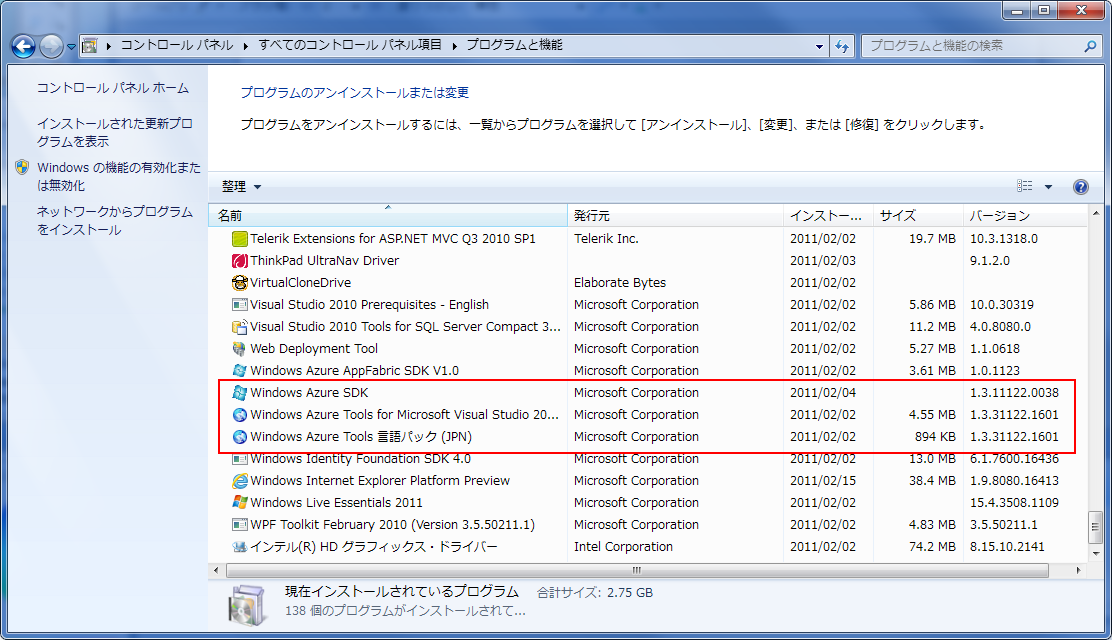This screenshot has width=1112, height=640.
Task: Click the Refresh button in address bar
Action: point(842,46)
